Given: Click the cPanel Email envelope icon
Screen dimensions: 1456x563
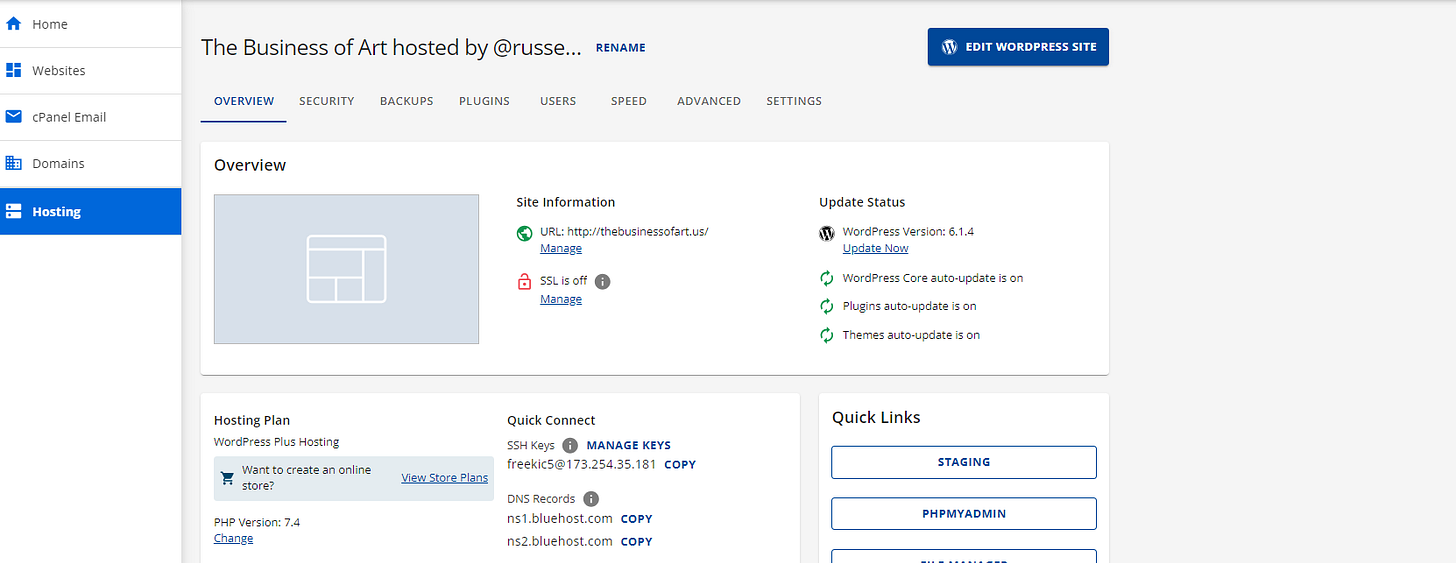Looking at the screenshot, I should tap(14, 116).
